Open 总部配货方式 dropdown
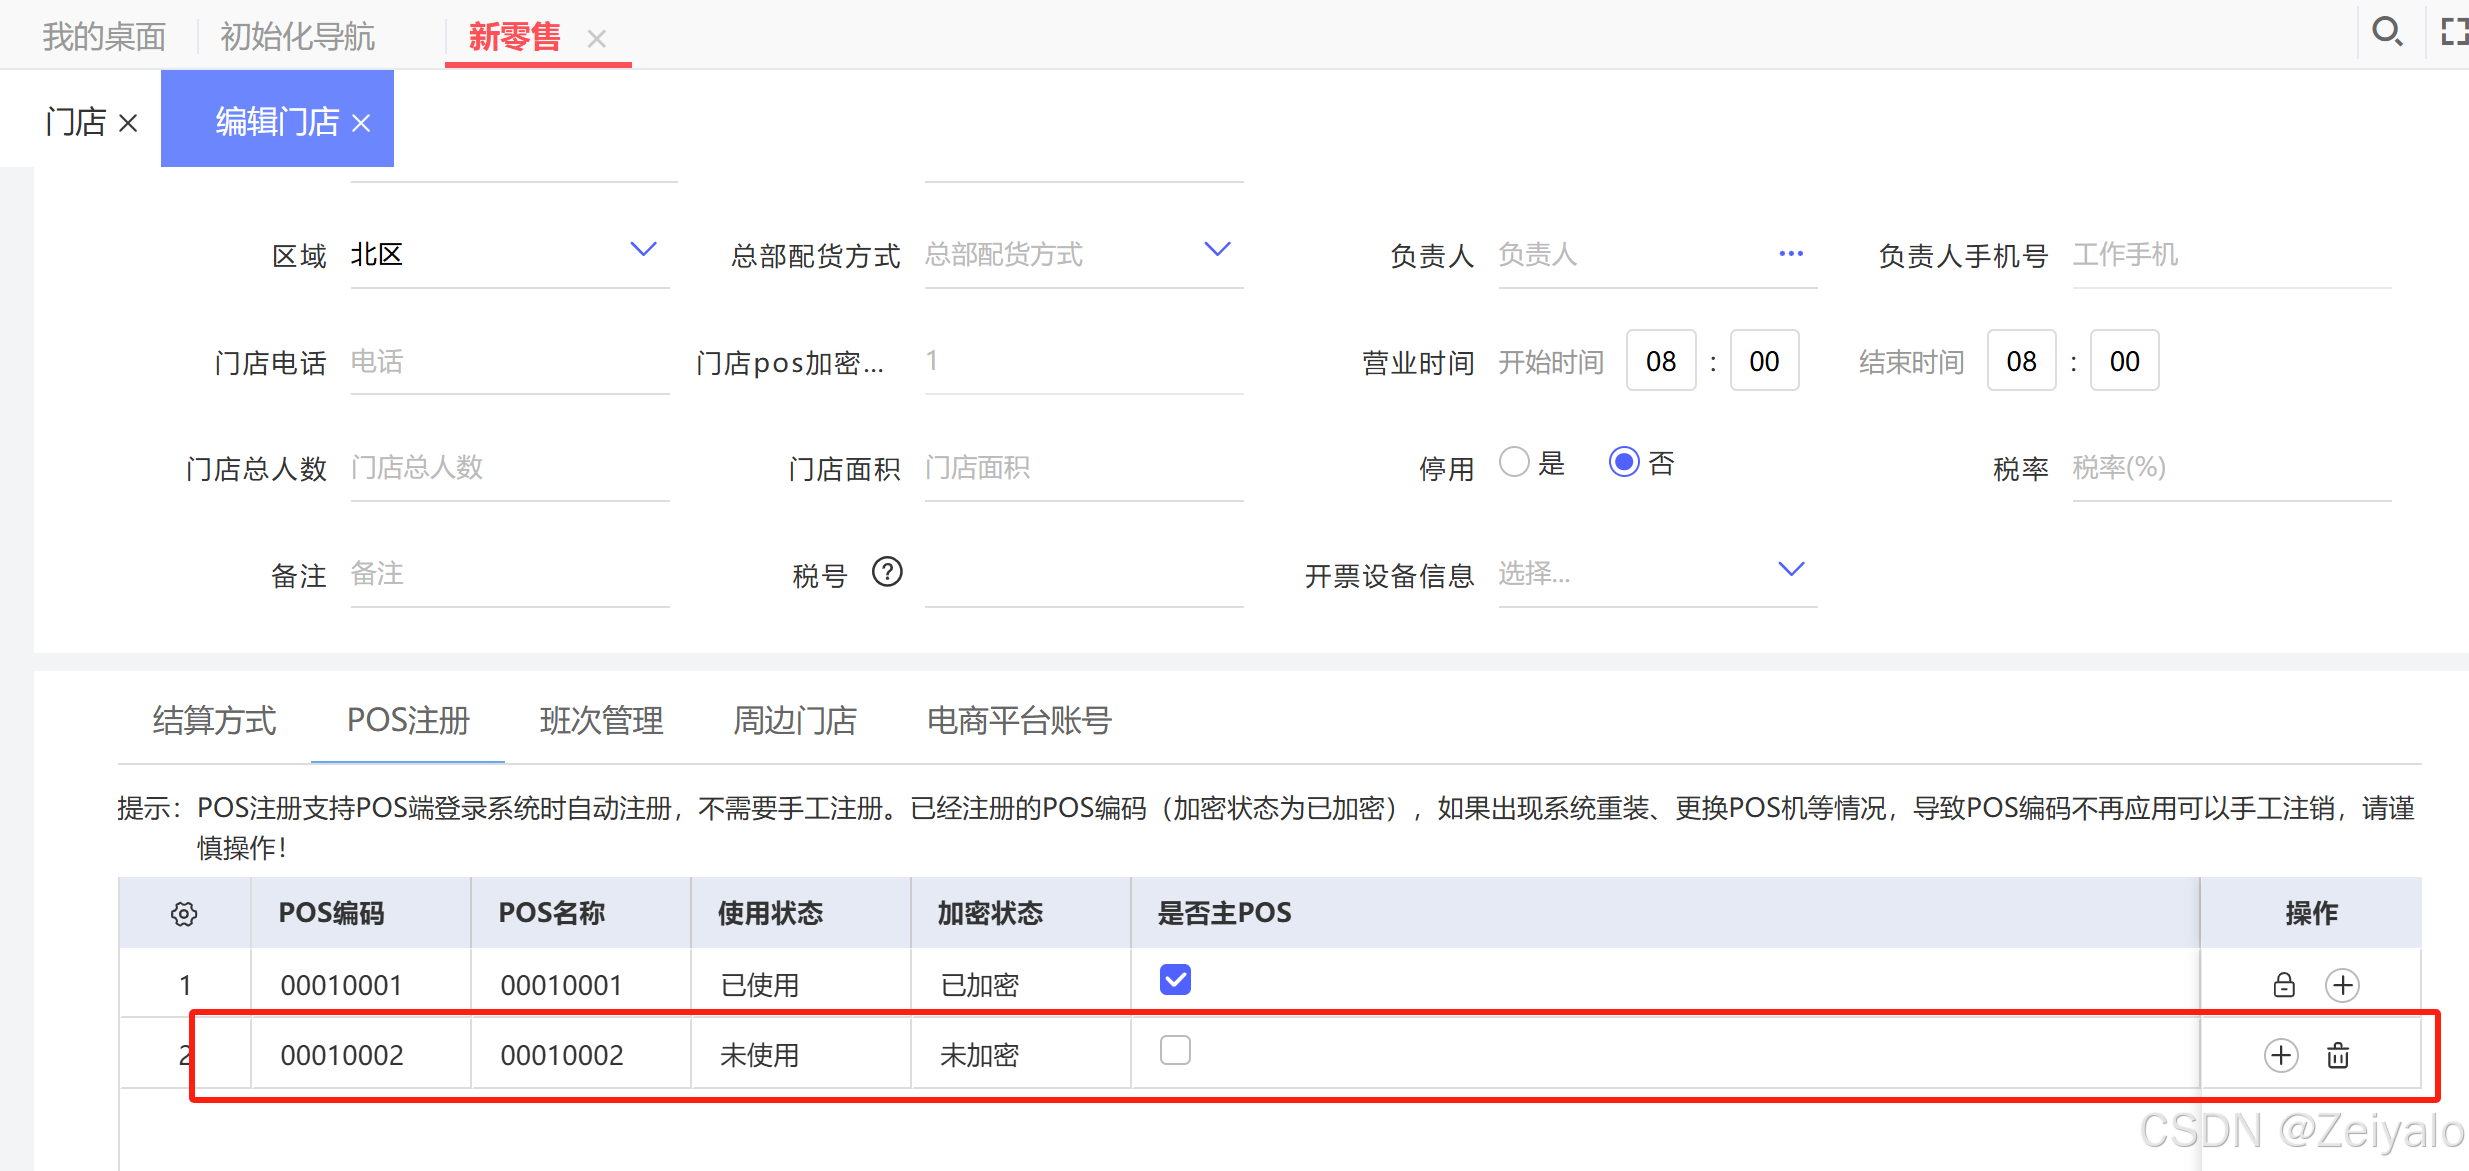 click(1217, 249)
